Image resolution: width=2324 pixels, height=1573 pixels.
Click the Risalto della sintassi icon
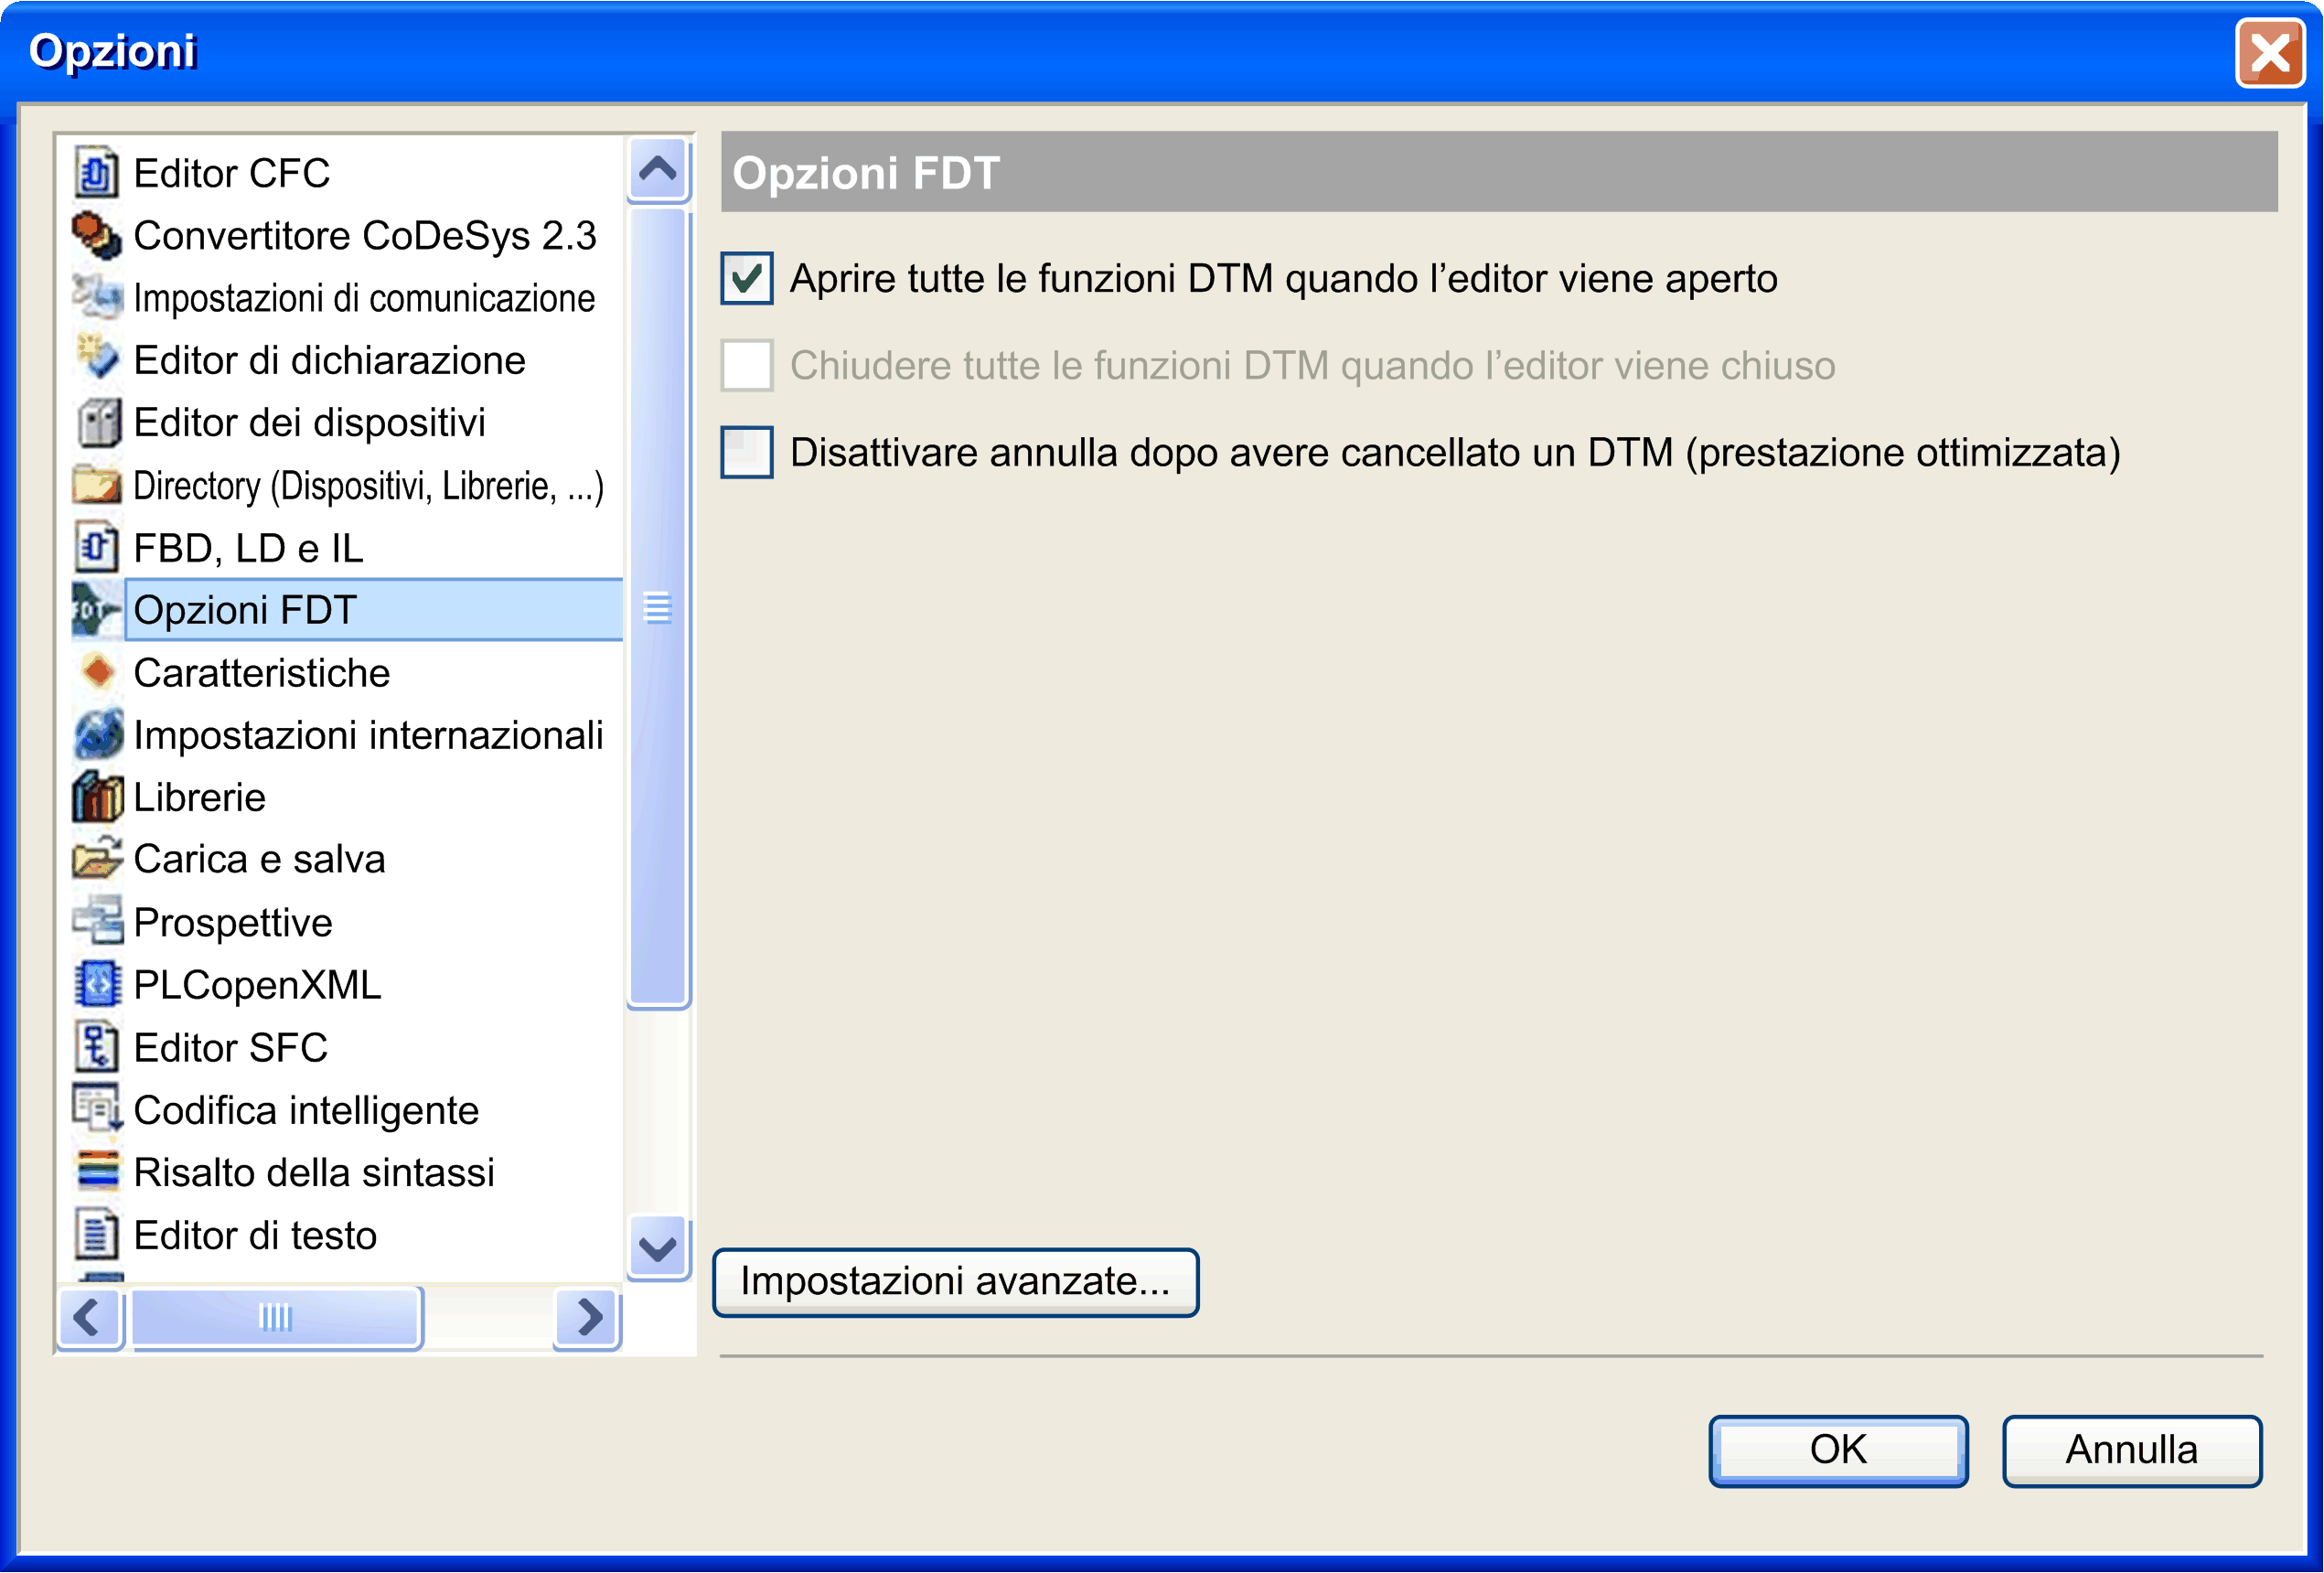(x=96, y=1172)
